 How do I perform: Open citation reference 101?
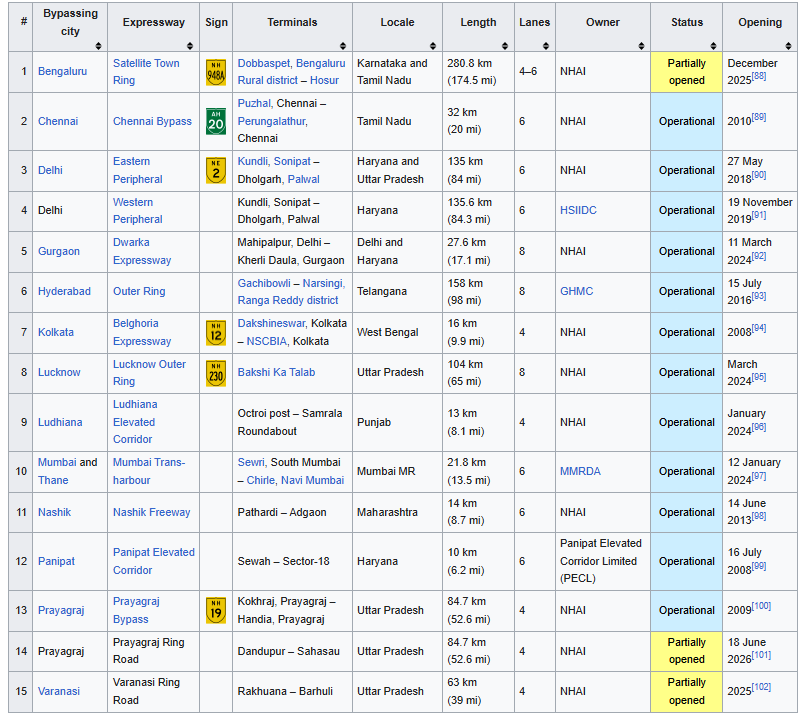[762, 655]
